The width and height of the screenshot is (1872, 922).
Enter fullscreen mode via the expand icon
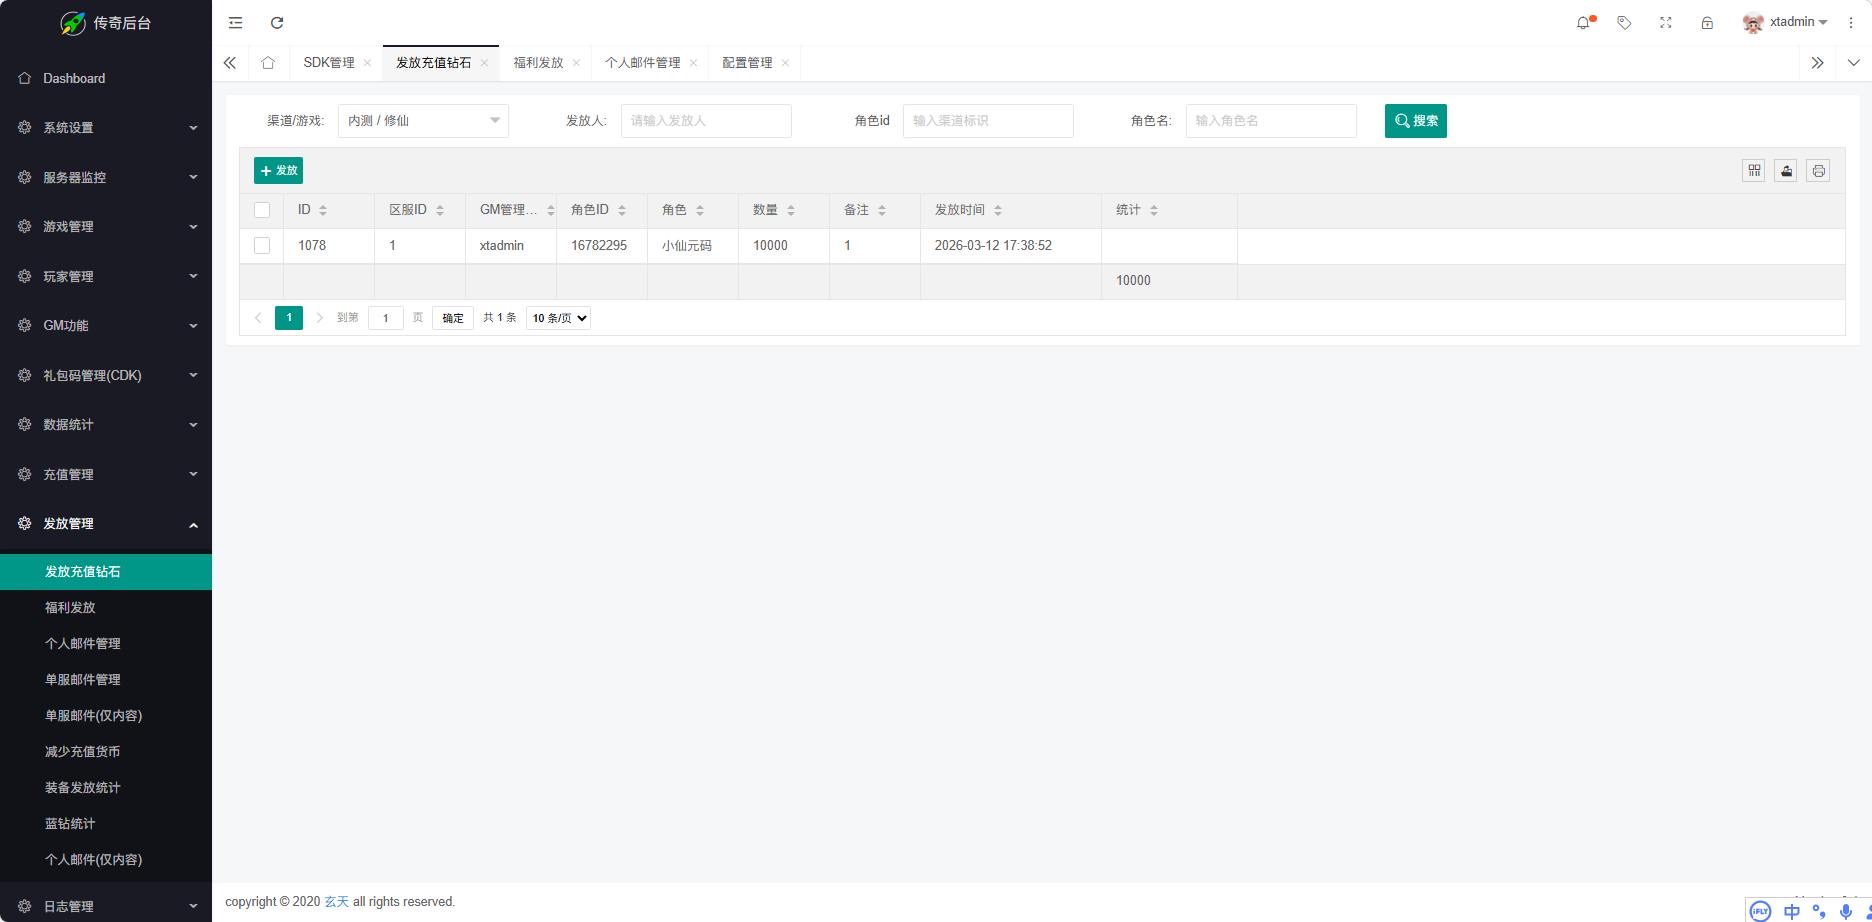click(1666, 22)
